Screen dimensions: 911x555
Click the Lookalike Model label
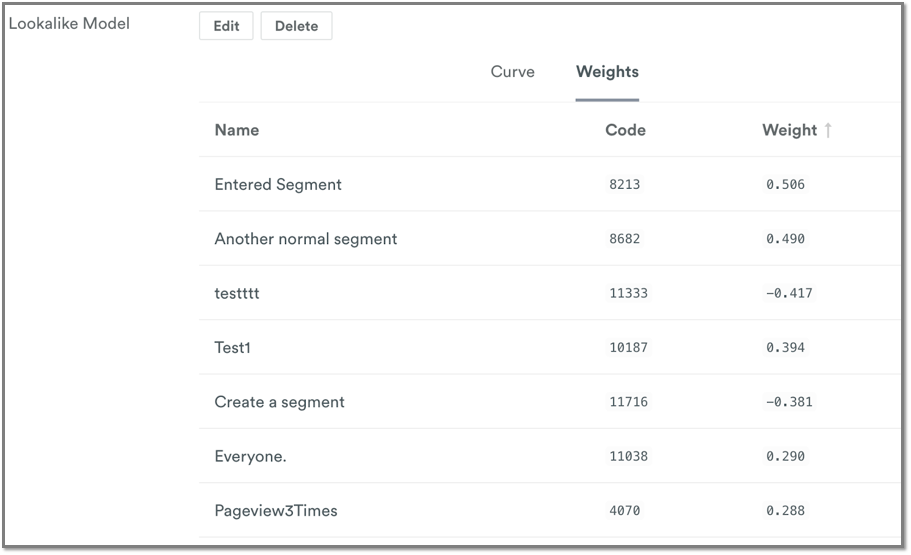(69, 24)
